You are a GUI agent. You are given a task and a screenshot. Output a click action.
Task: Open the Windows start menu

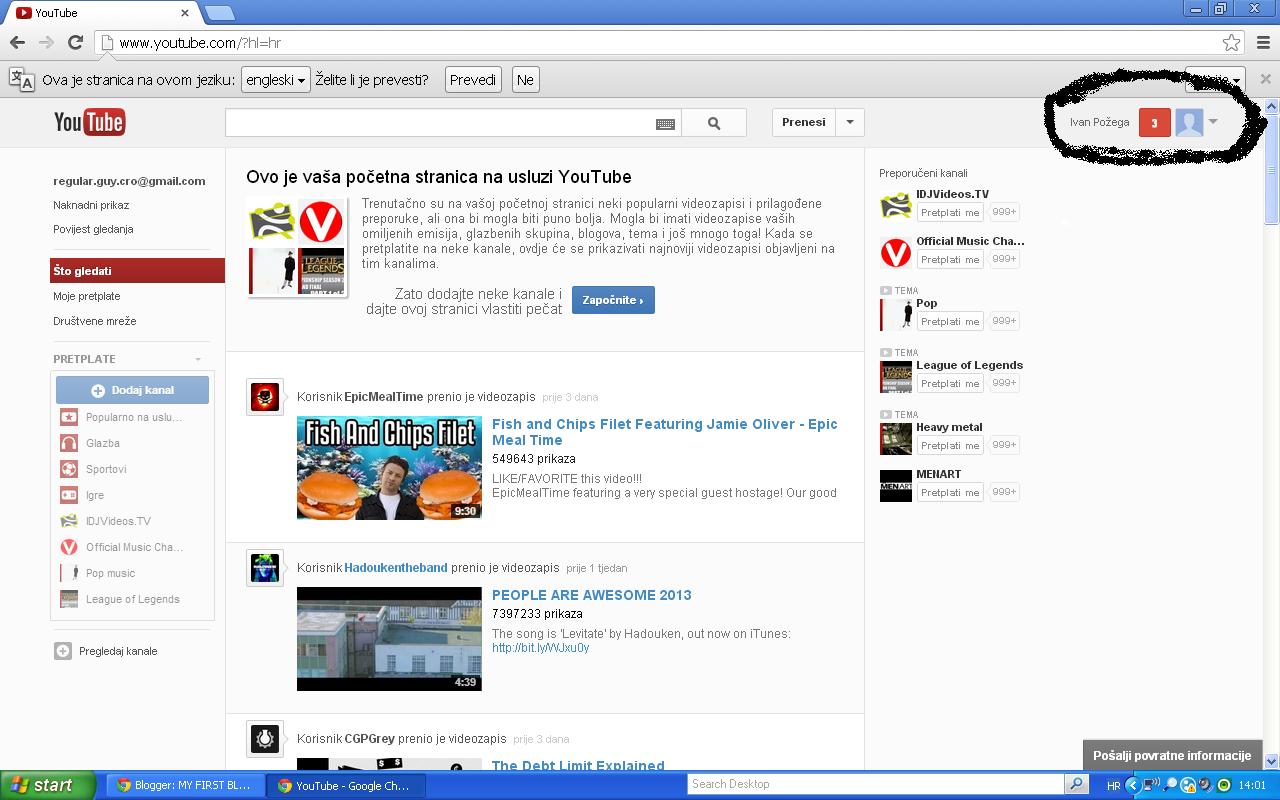[x=48, y=785]
